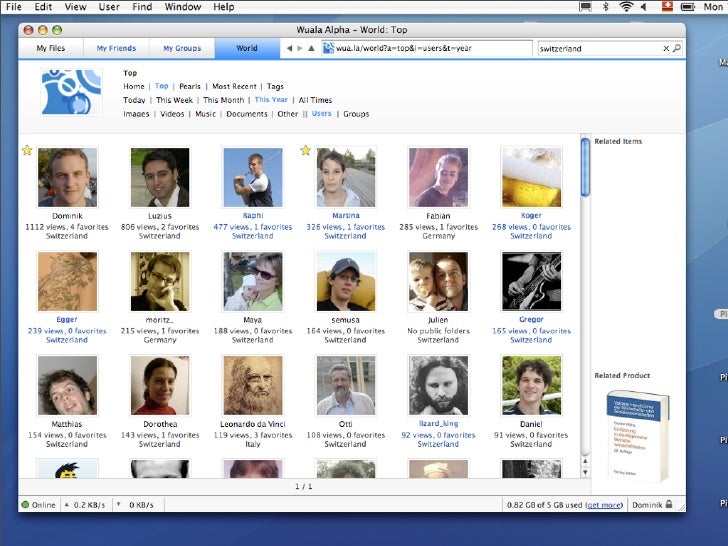The image size is (728, 546).
Task: Open Leonardo da Vinci's profile thumbnail
Action: [x=253, y=385]
